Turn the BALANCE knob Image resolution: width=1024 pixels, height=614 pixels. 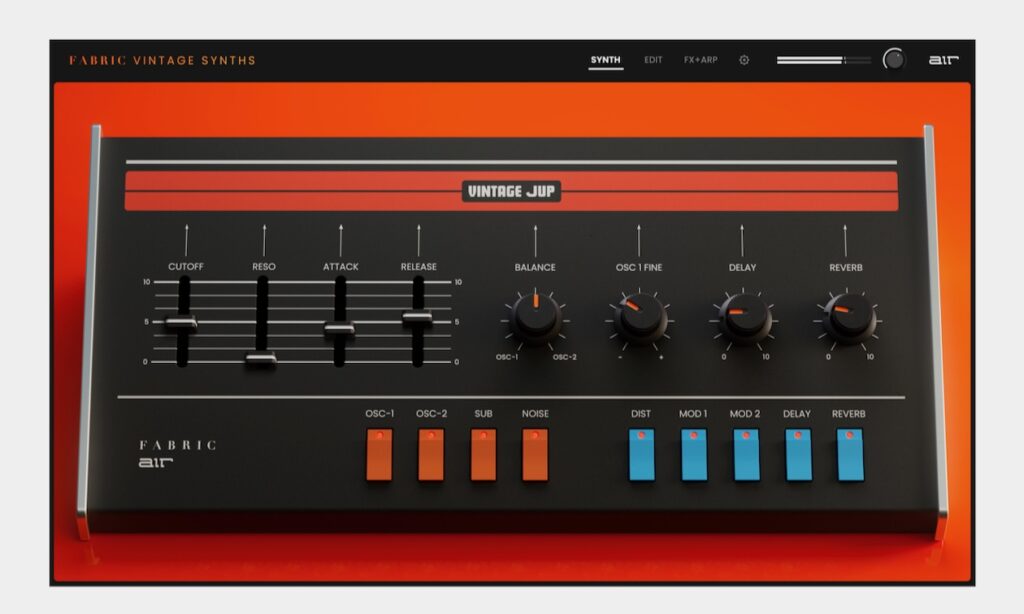tap(535, 320)
